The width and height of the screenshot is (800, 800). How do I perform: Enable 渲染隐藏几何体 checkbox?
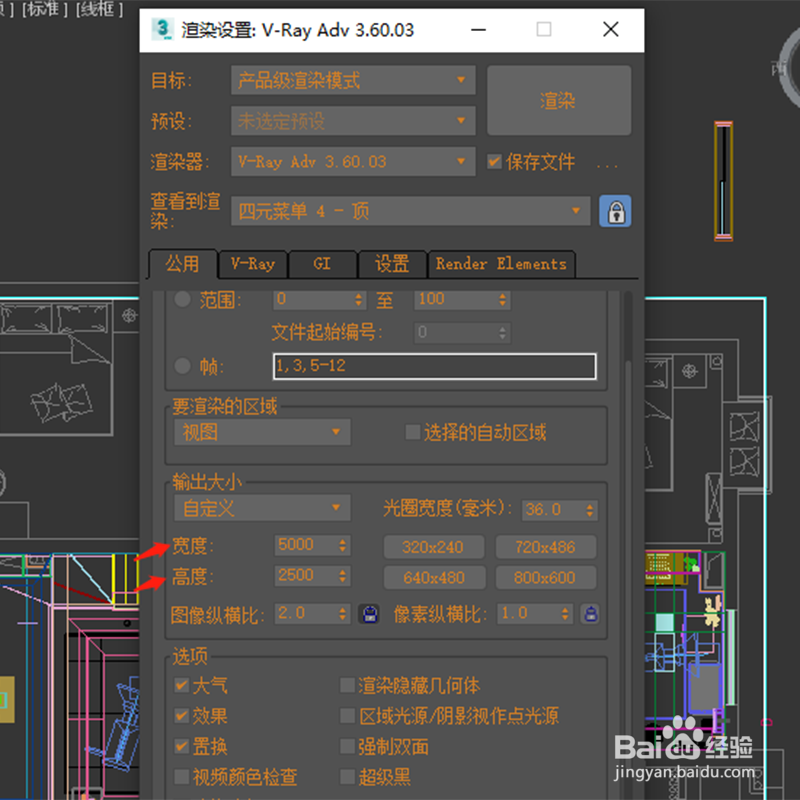click(x=347, y=685)
